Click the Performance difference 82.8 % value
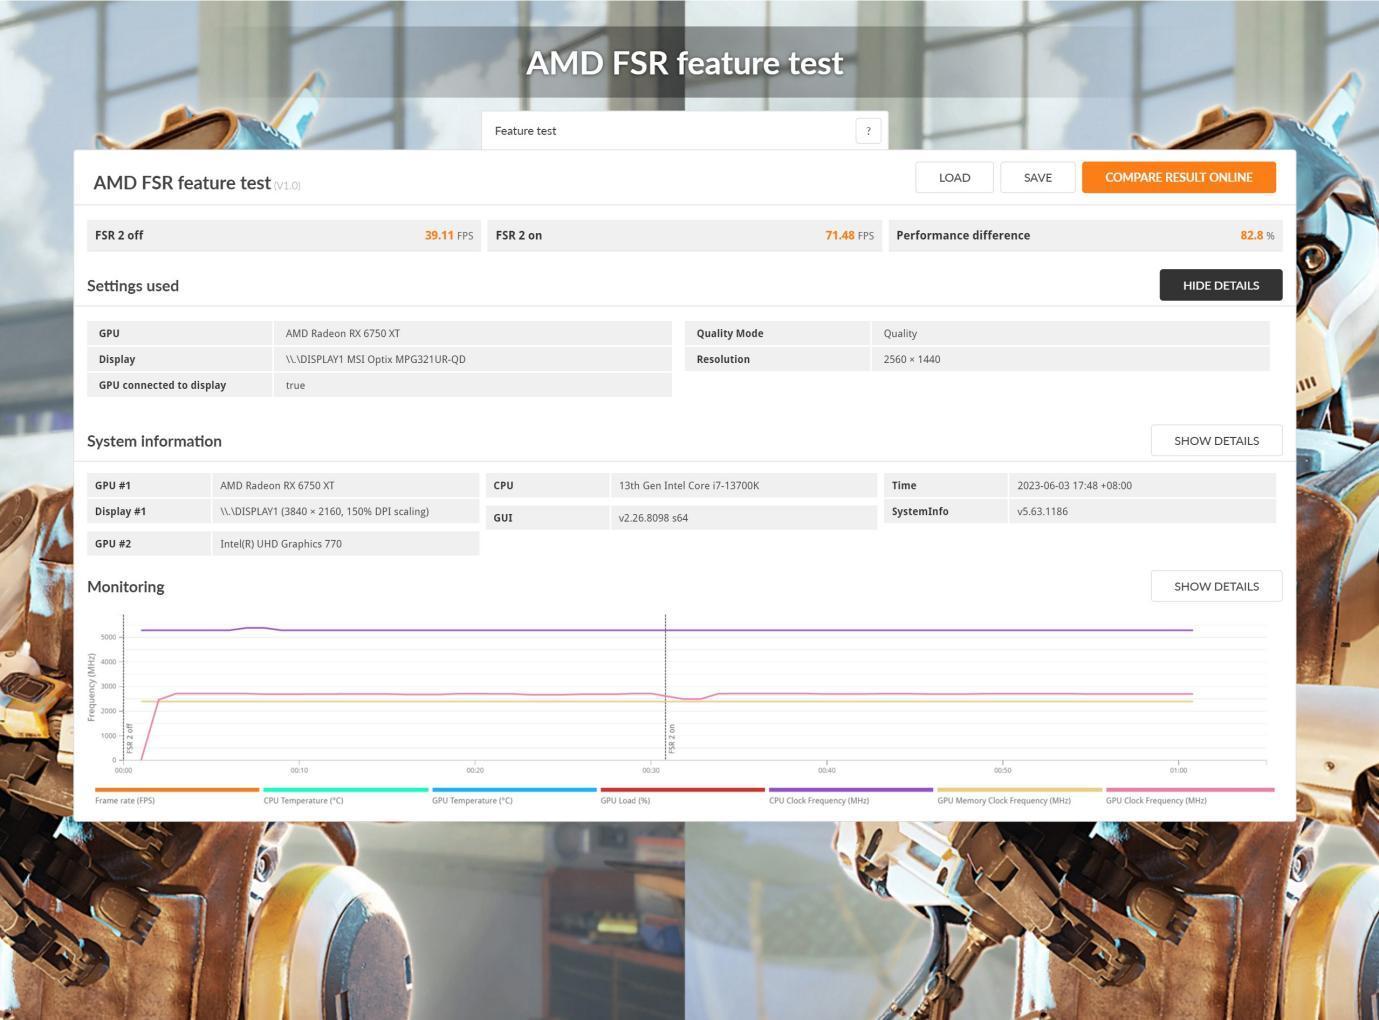Screen dimensions: 1379x1020 pos(1257,236)
